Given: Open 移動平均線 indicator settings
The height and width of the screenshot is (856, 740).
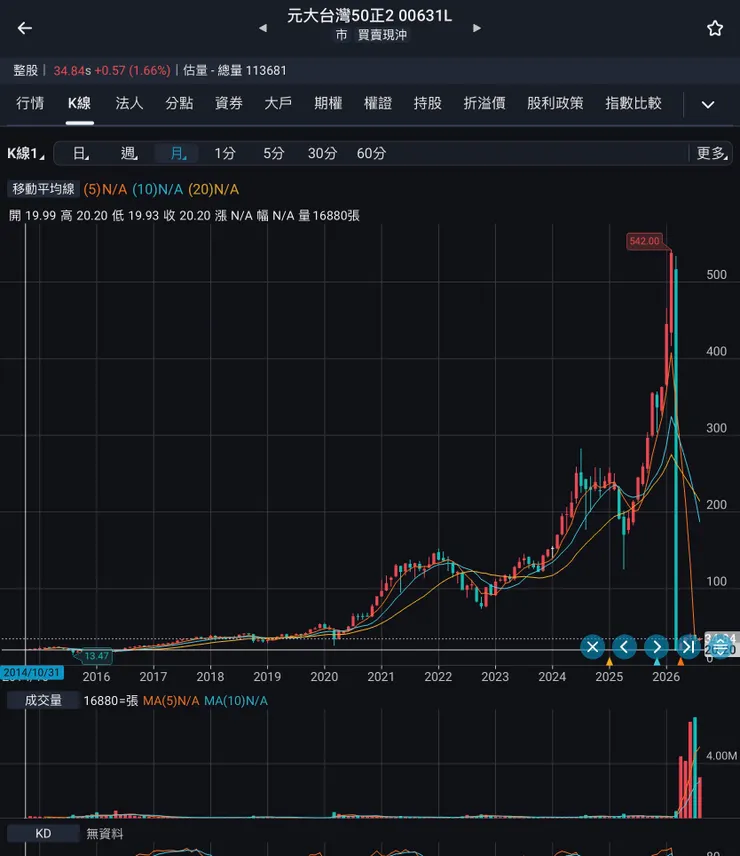Looking at the screenshot, I should (x=43, y=189).
